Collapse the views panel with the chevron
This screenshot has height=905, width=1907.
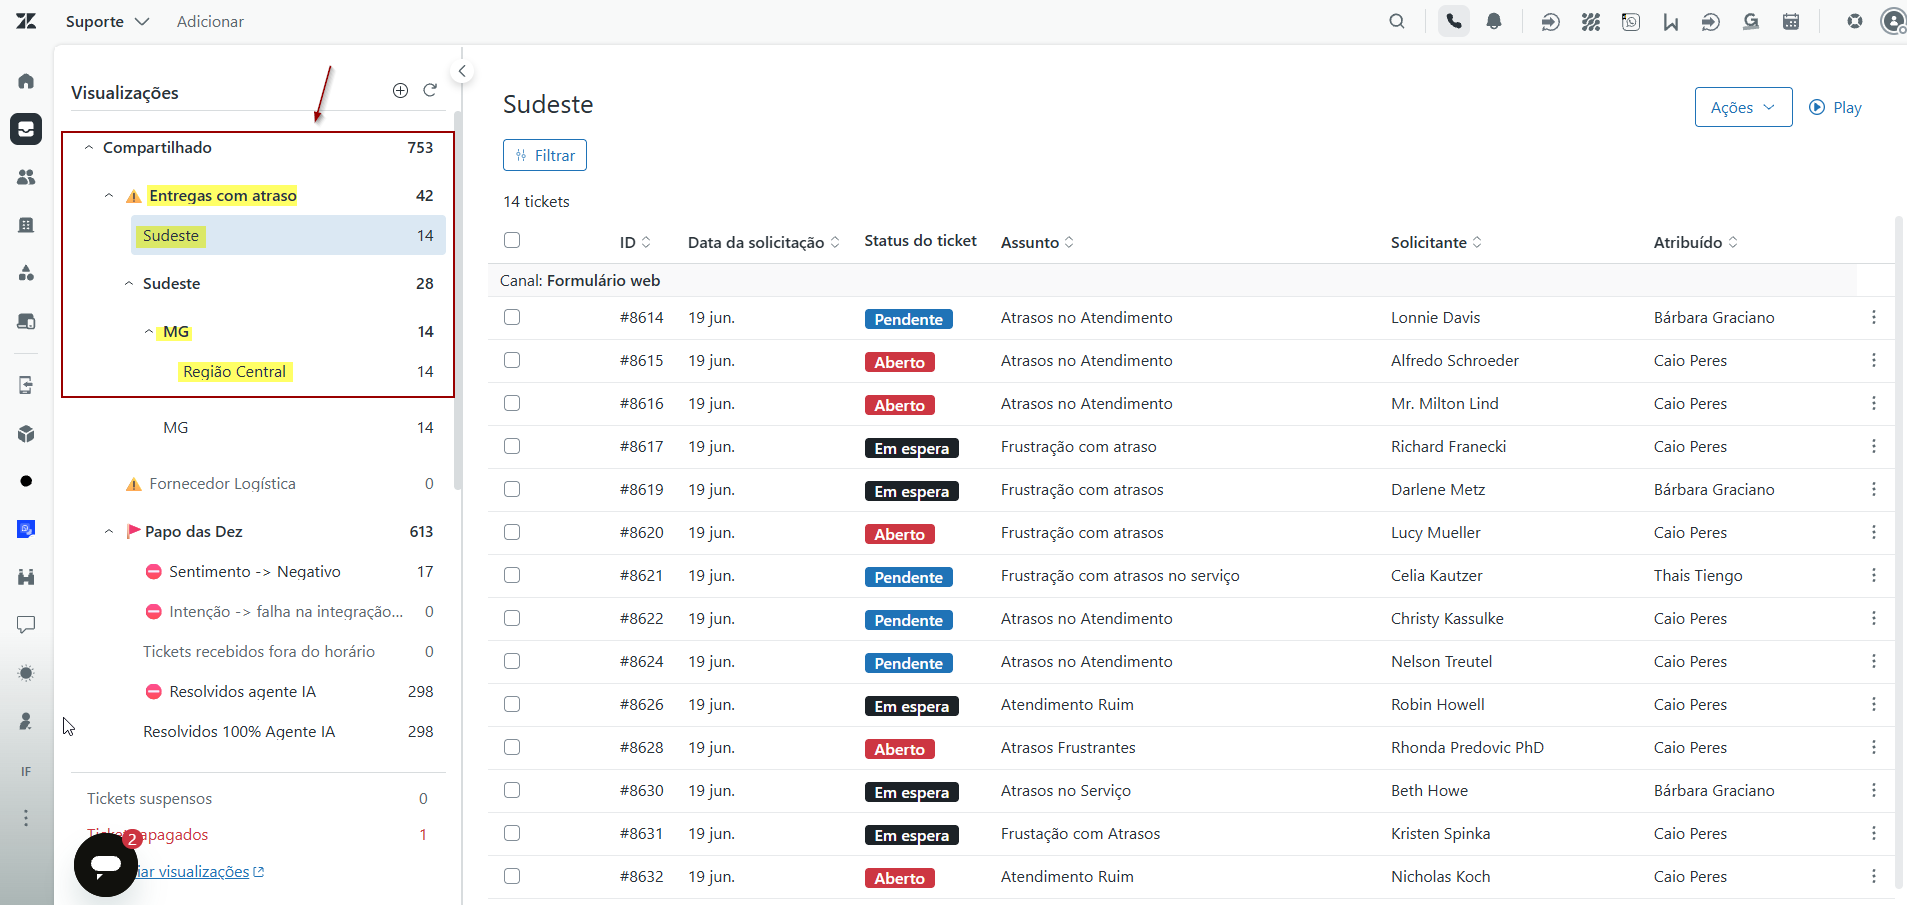coord(462,71)
